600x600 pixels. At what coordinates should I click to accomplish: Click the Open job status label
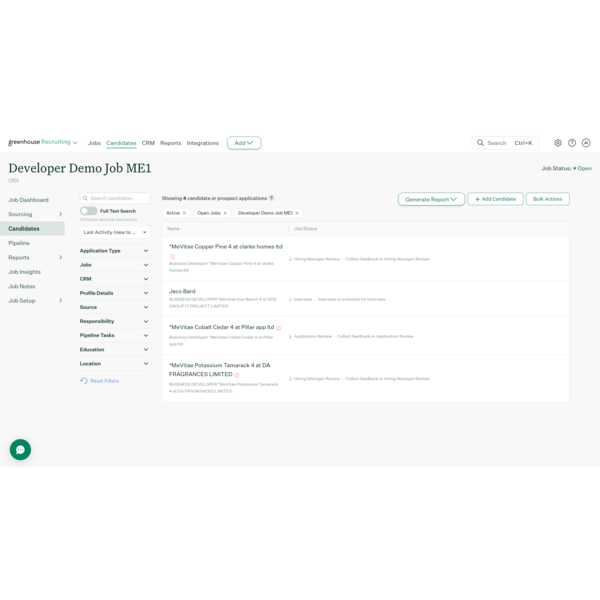click(x=584, y=168)
